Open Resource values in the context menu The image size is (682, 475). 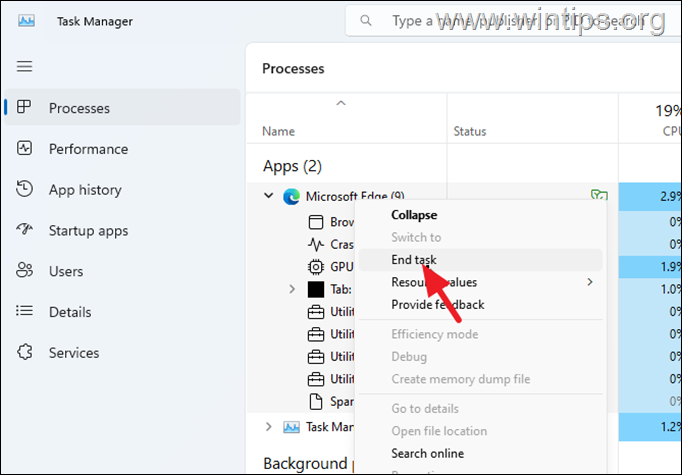[481, 282]
